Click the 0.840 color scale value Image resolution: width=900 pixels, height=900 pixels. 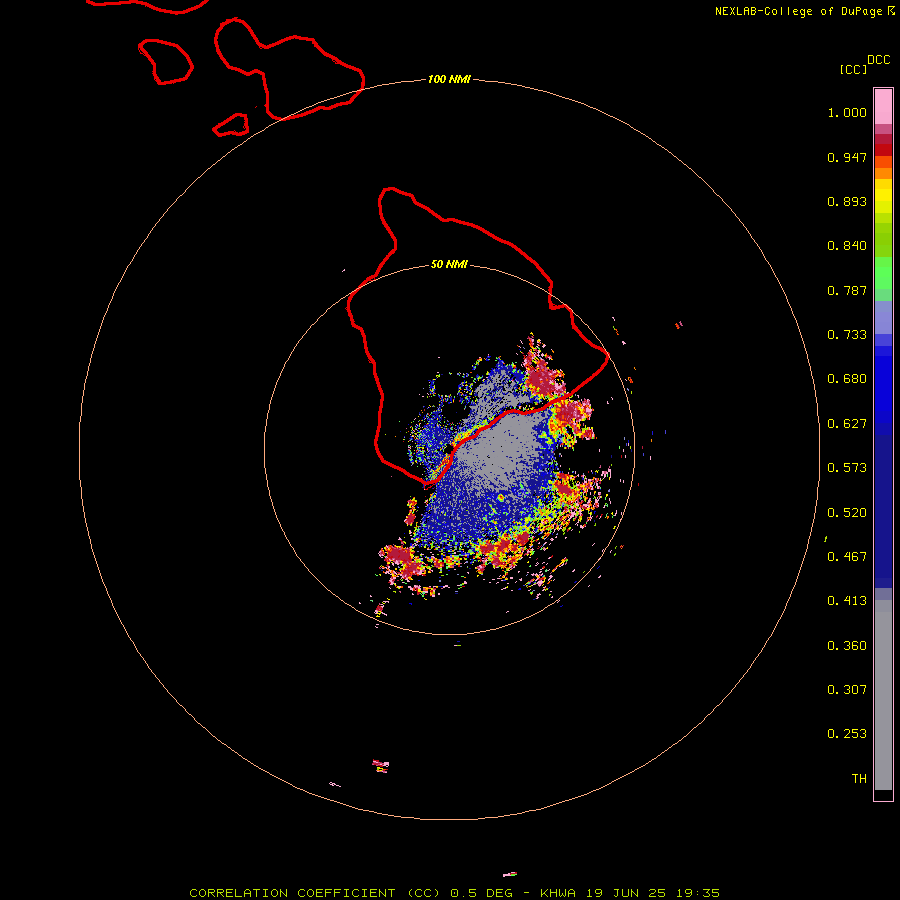(x=847, y=246)
